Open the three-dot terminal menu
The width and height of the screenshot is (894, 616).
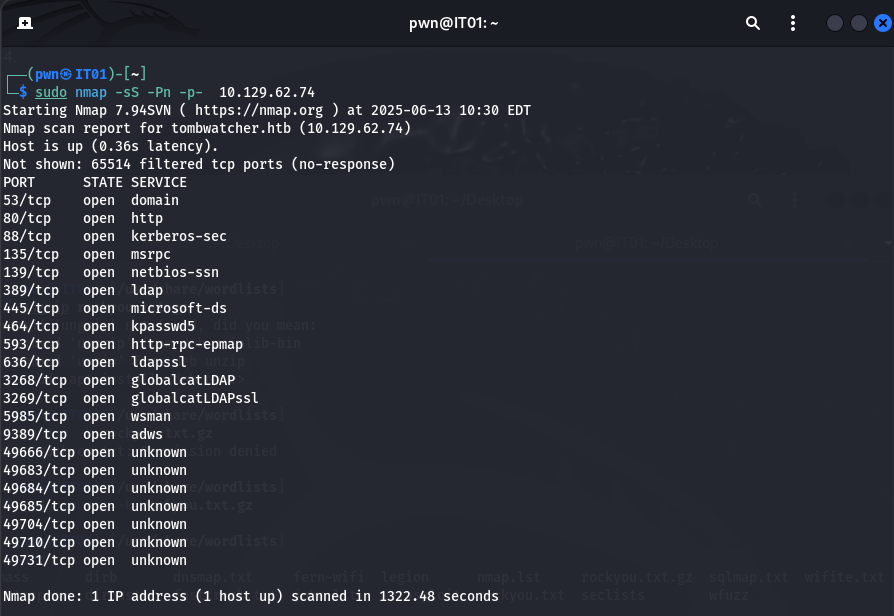tap(794, 23)
